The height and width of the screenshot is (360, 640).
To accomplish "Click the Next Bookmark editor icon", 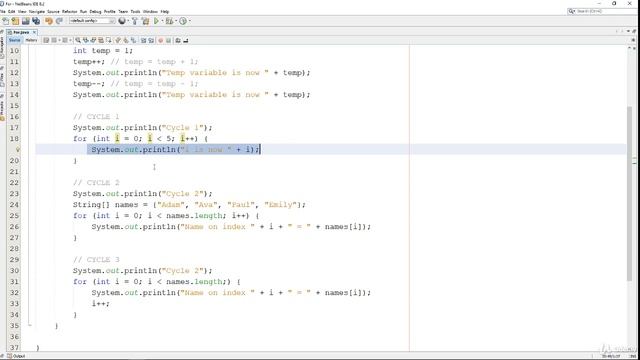I will [126, 40].
